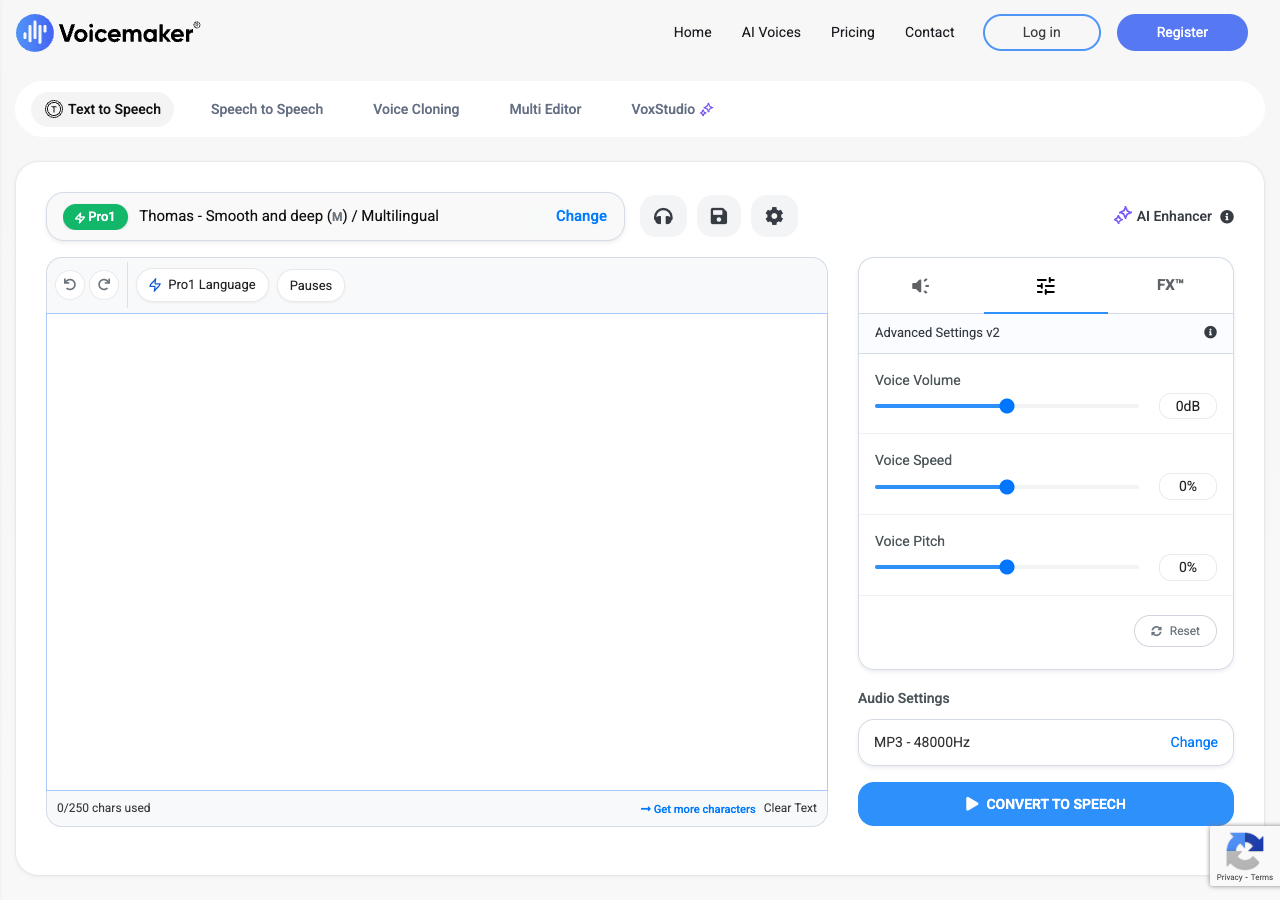Open the FX tab
1280x900 pixels.
click(1170, 286)
